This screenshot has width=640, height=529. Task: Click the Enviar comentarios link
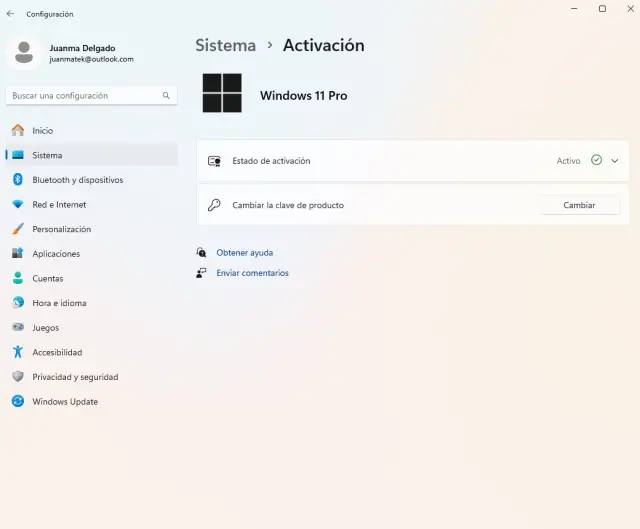pyautogui.click(x=252, y=273)
